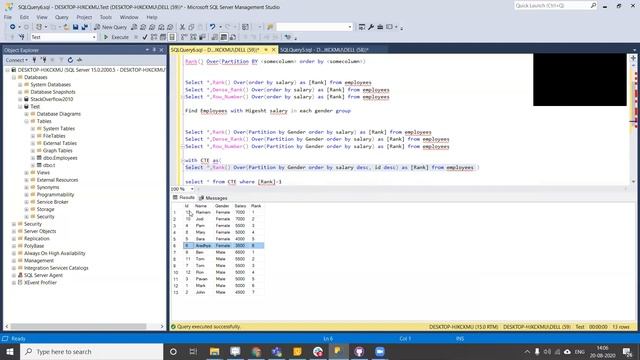
Task: Click the highlighted row 6 cell with salary 3500
Action: coord(240,246)
